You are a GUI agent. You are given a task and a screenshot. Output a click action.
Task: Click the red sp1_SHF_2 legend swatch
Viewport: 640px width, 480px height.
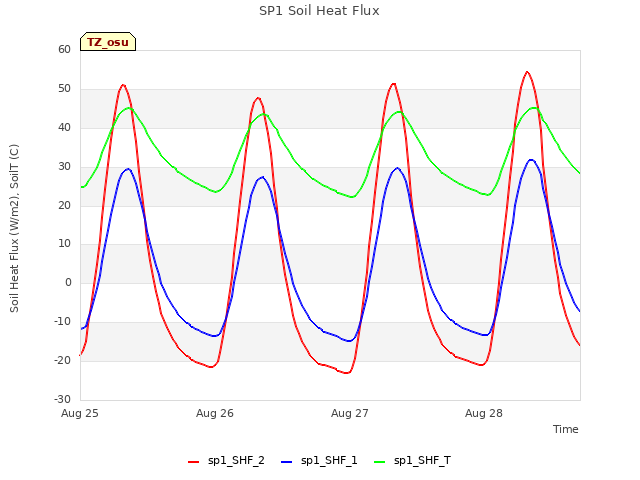pyautogui.click(x=193, y=462)
